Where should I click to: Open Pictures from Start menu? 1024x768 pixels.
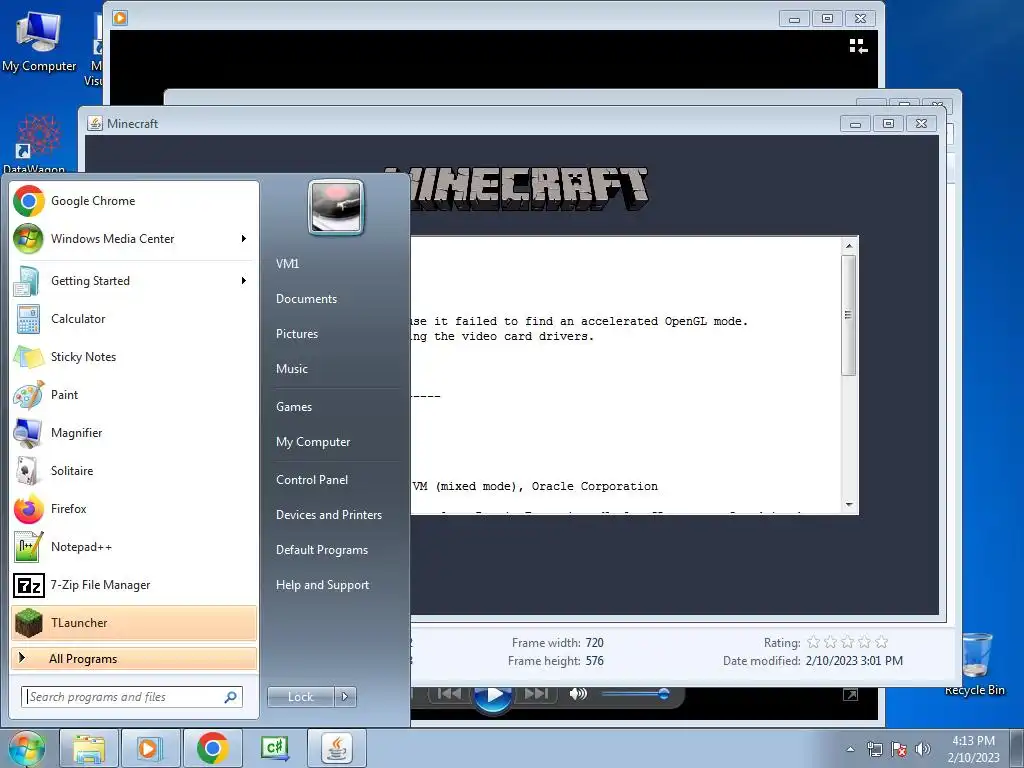click(x=297, y=334)
